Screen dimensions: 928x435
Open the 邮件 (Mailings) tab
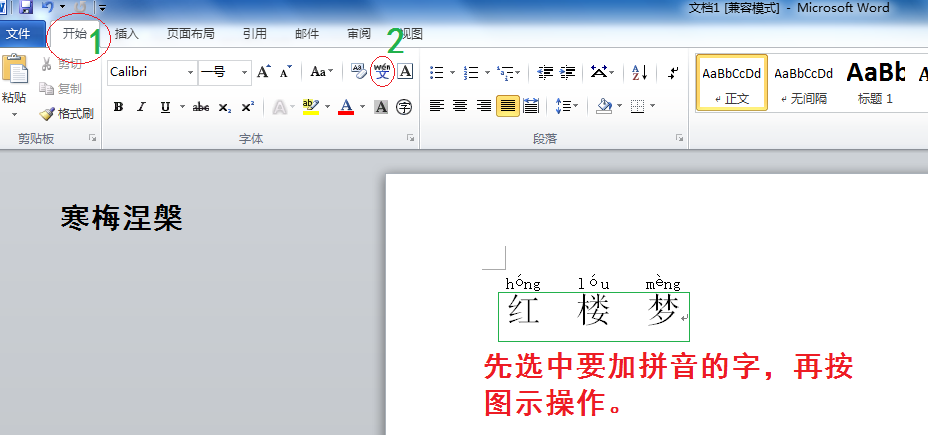(x=307, y=34)
